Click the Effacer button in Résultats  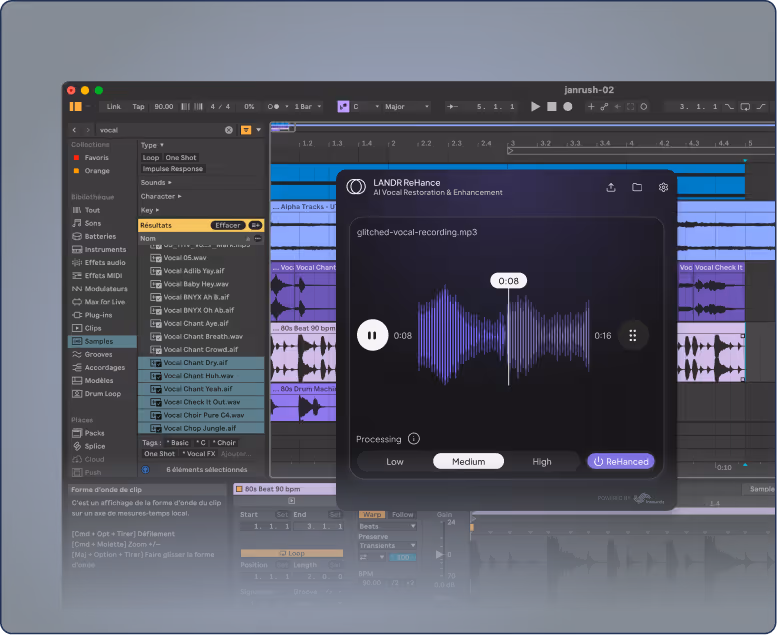tap(228, 225)
